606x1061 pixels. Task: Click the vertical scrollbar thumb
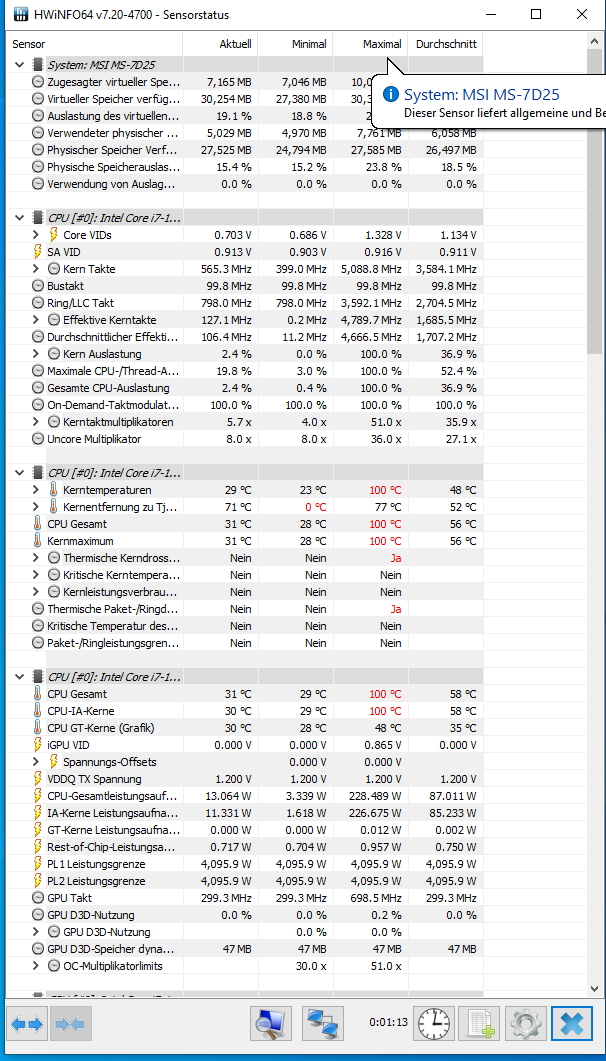pos(595,201)
